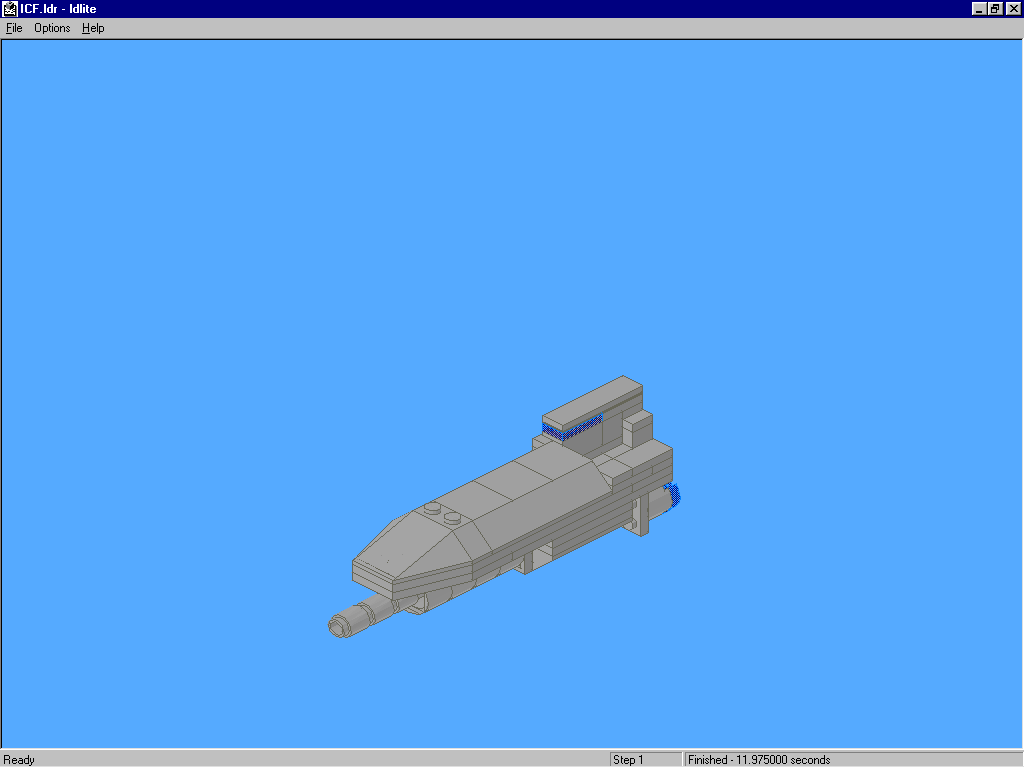This screenshot has width=1024, height=768.
Task: Open the Options menu
Action: pos(52,28)
